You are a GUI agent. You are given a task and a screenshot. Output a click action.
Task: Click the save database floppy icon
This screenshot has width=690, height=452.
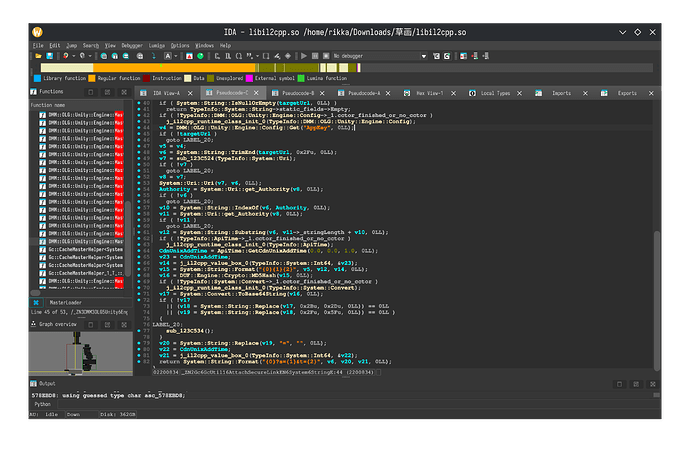50,56
